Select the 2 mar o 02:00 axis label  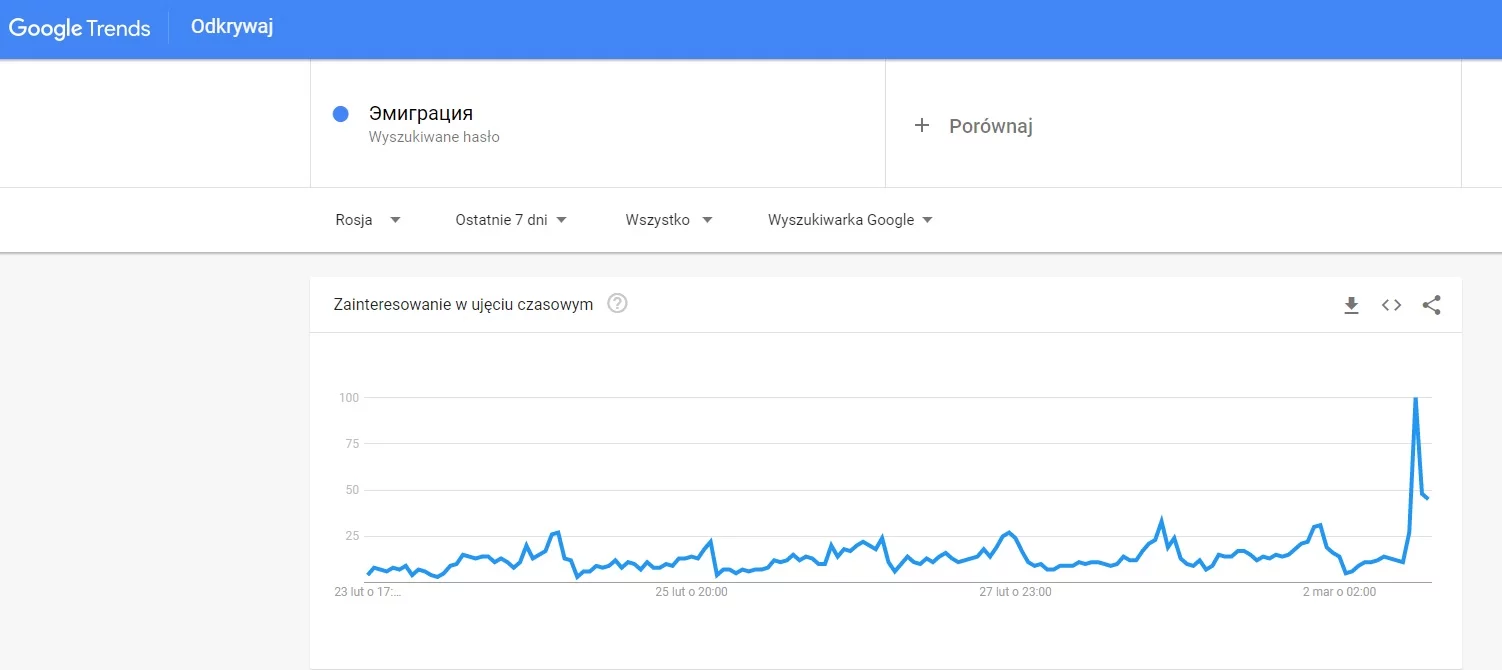[1339, 592]
